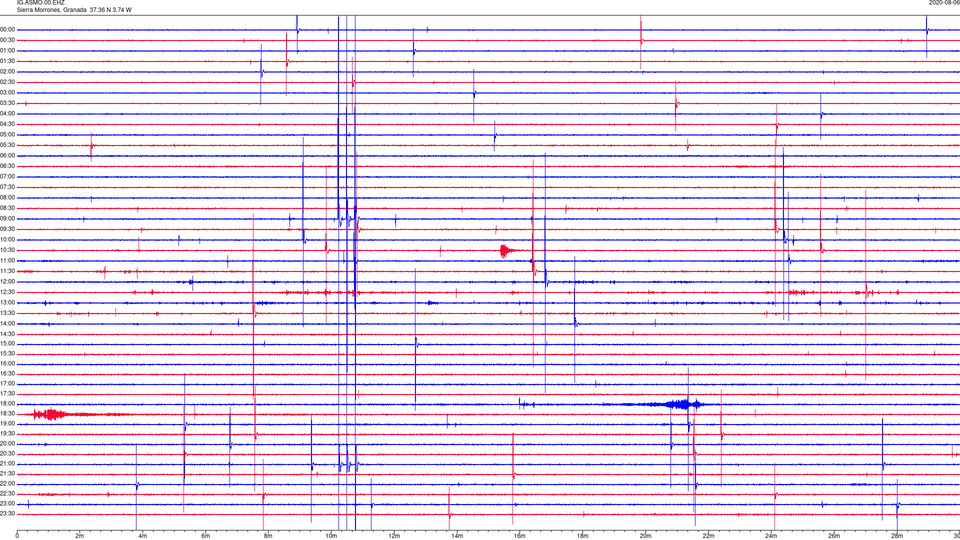Pick the 11:30 row label
This screenshot has width=960, height=540.
8,271
